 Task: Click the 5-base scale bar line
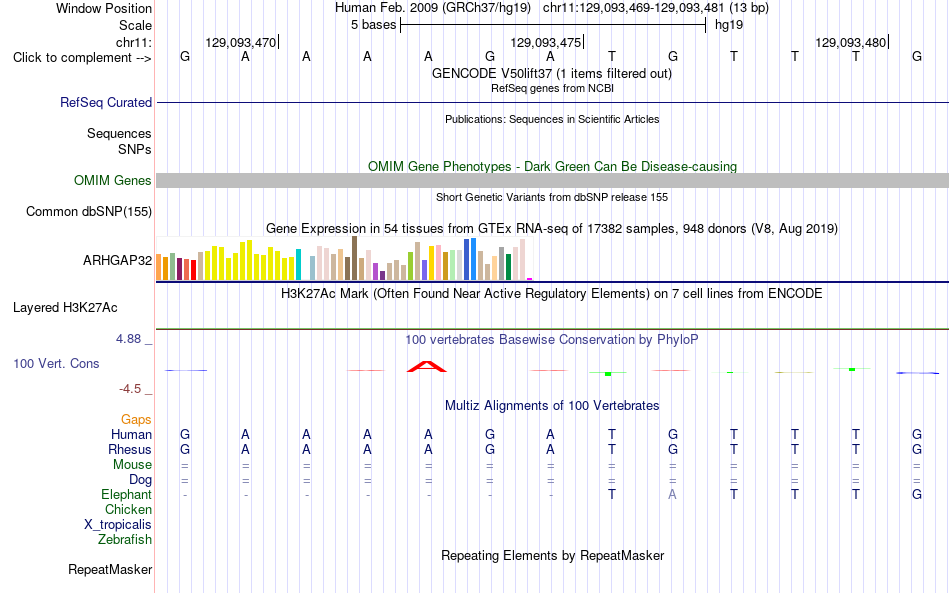point(553,25)
